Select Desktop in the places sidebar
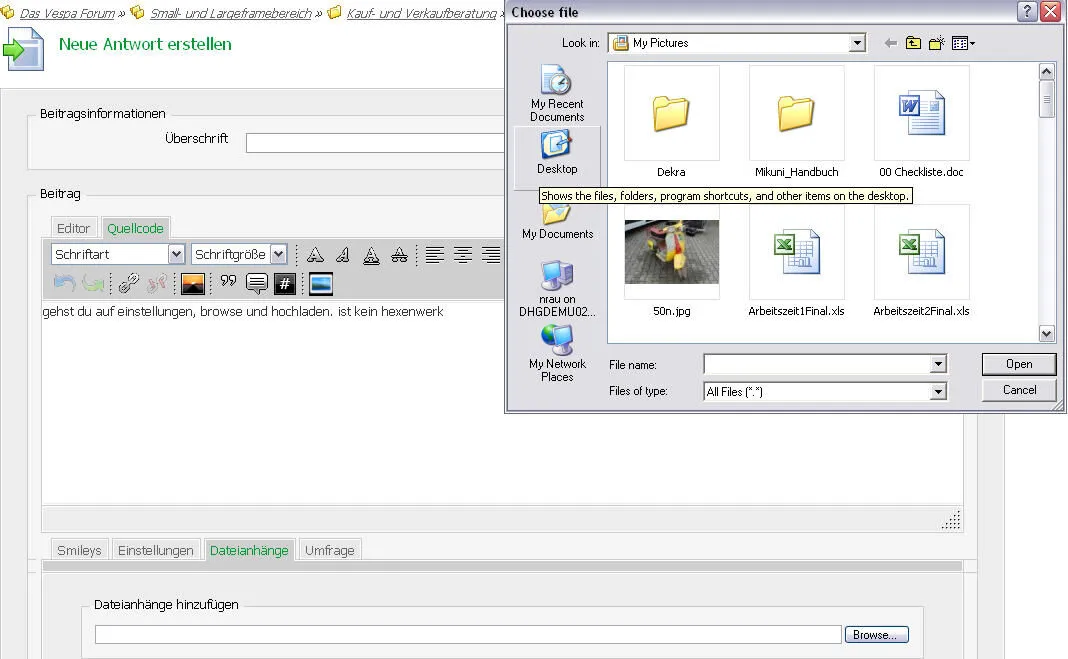This screenshot has height=659, width=1068. [x=557, y=153]
